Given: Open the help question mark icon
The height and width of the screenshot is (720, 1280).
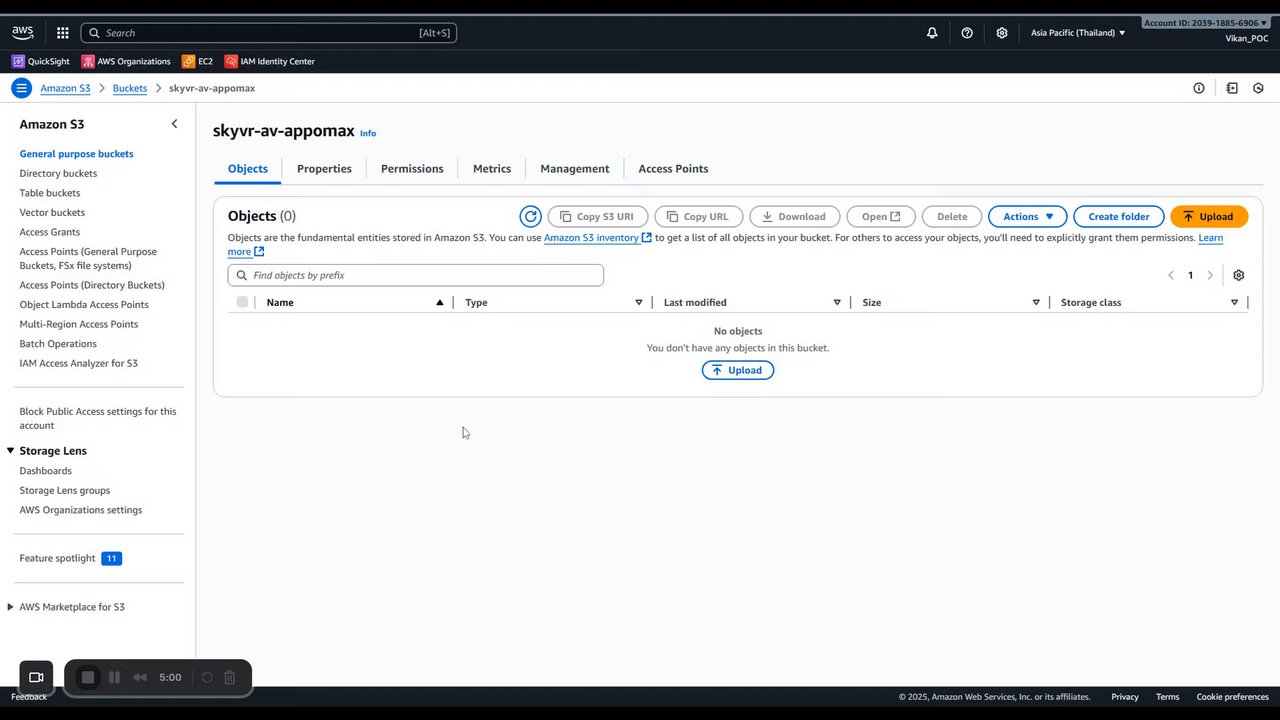Looking at the screenshot, I should click(967, 33).
